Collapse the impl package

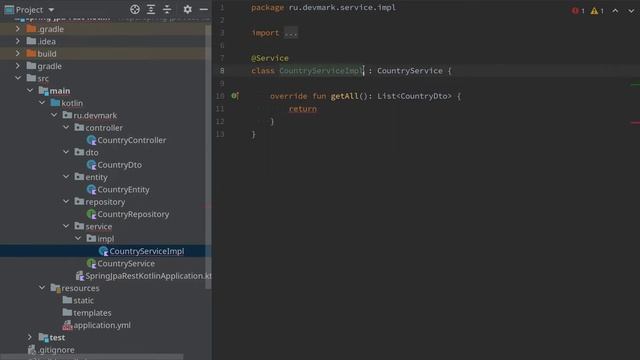(x=78, y=238)
